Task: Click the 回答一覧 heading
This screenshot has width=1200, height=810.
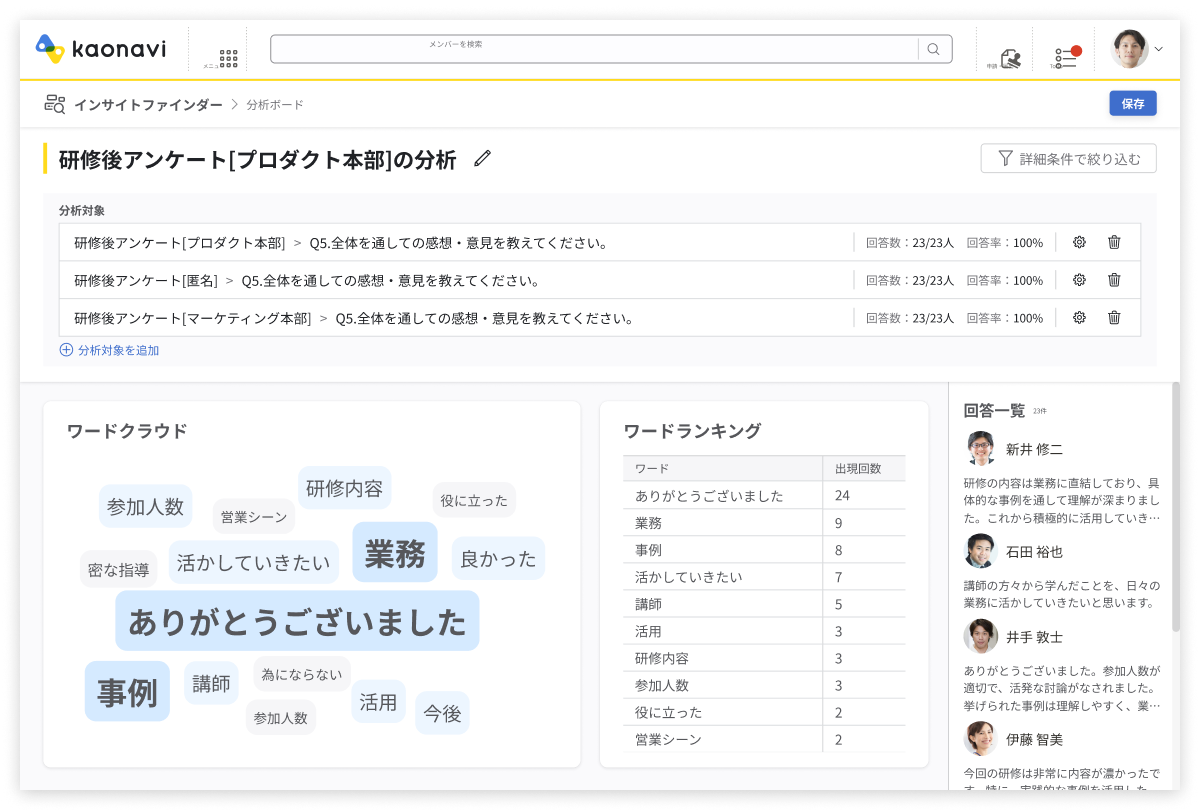Action: (994, 410)
